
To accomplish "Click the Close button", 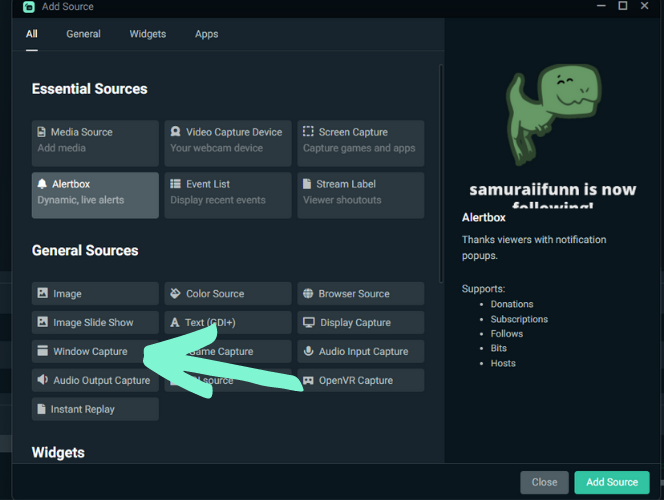I will tap(544, 482).
